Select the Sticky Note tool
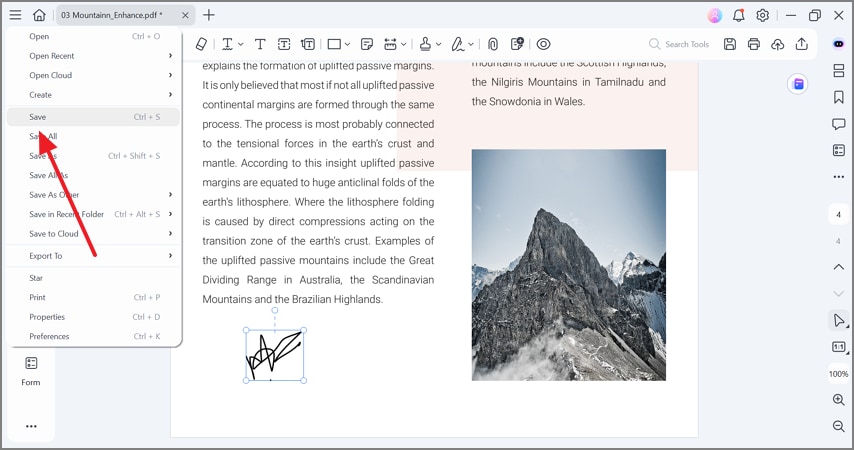 click(x=367, y=44)
